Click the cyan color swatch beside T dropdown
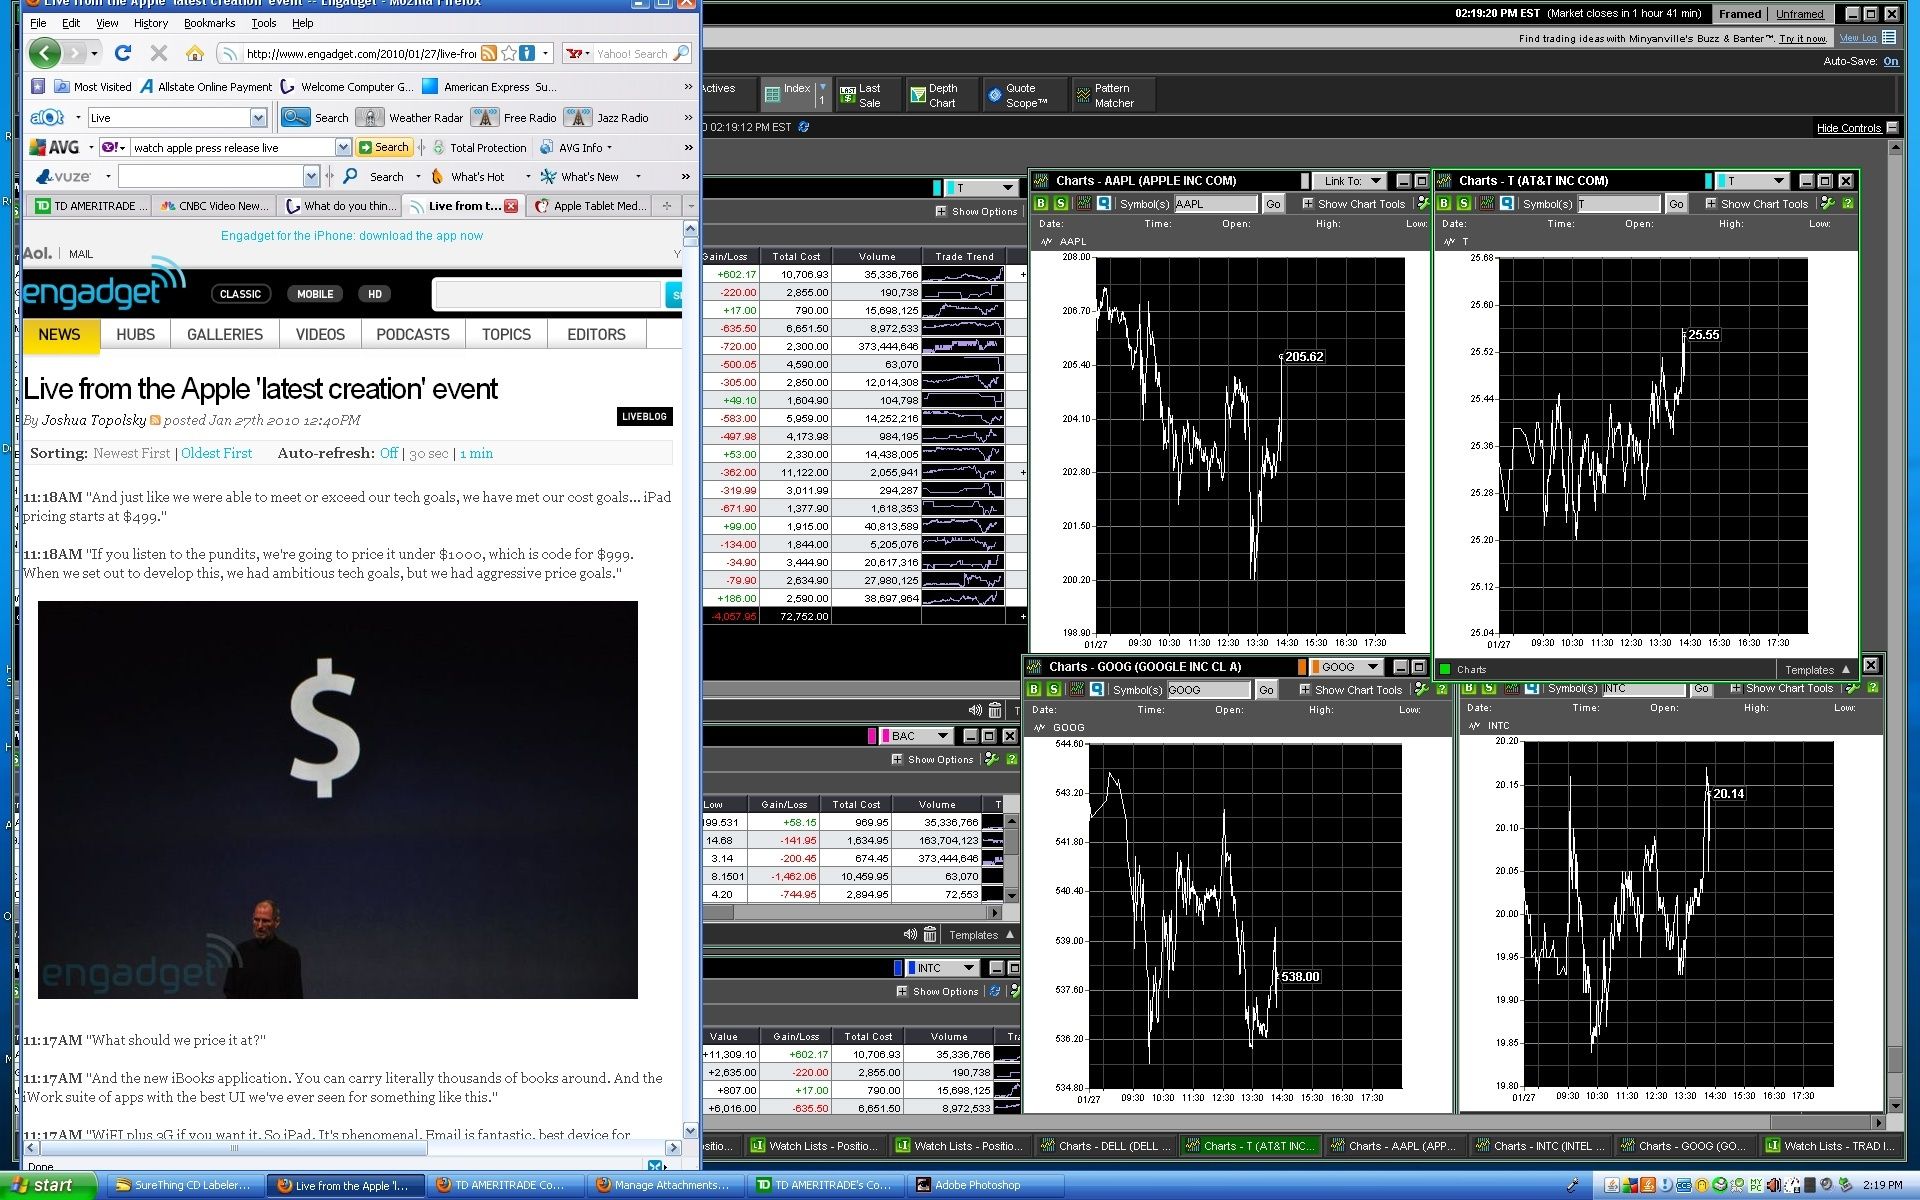 (937, 188)
